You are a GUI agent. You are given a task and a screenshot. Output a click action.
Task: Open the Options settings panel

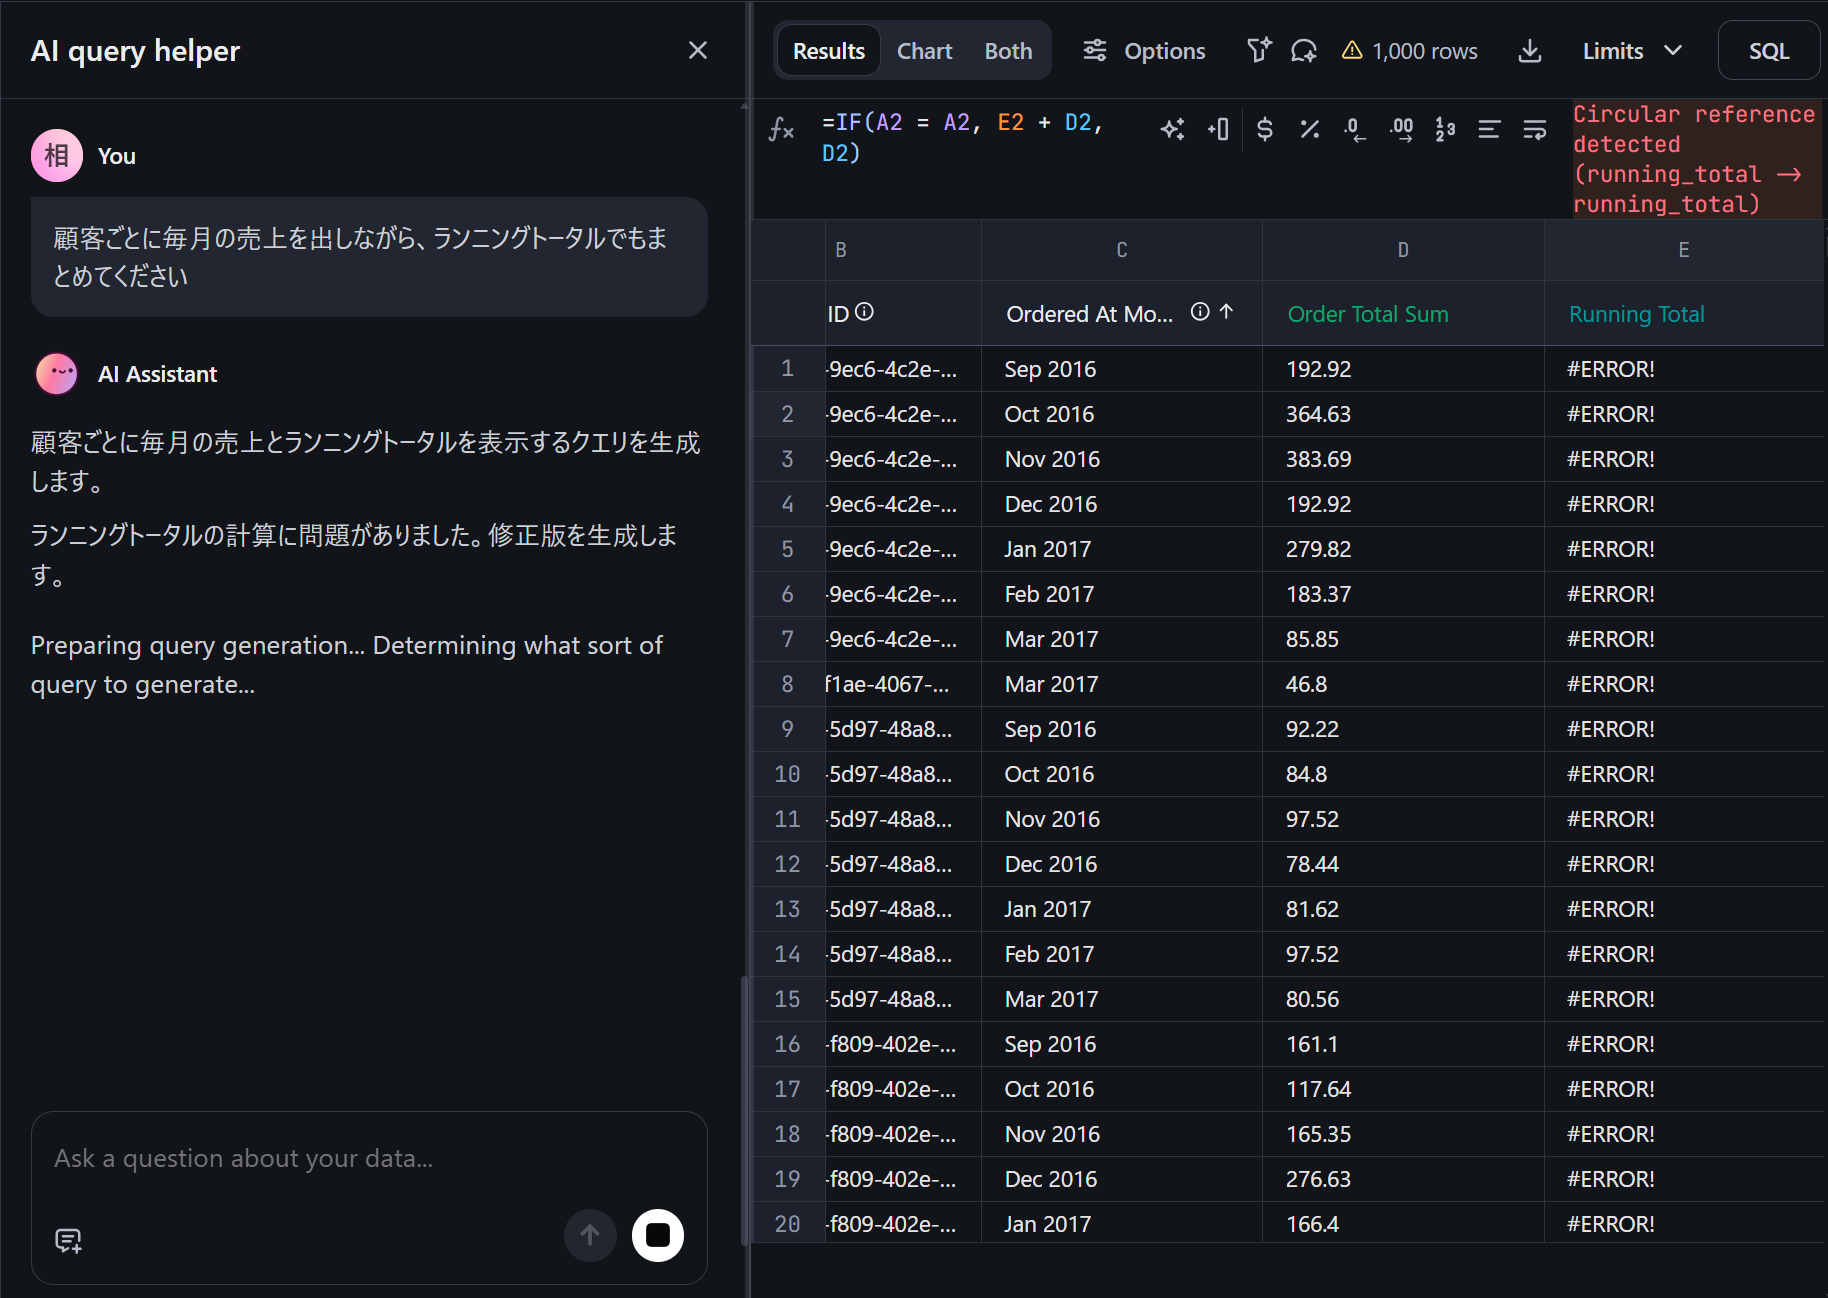[1144, 51]
